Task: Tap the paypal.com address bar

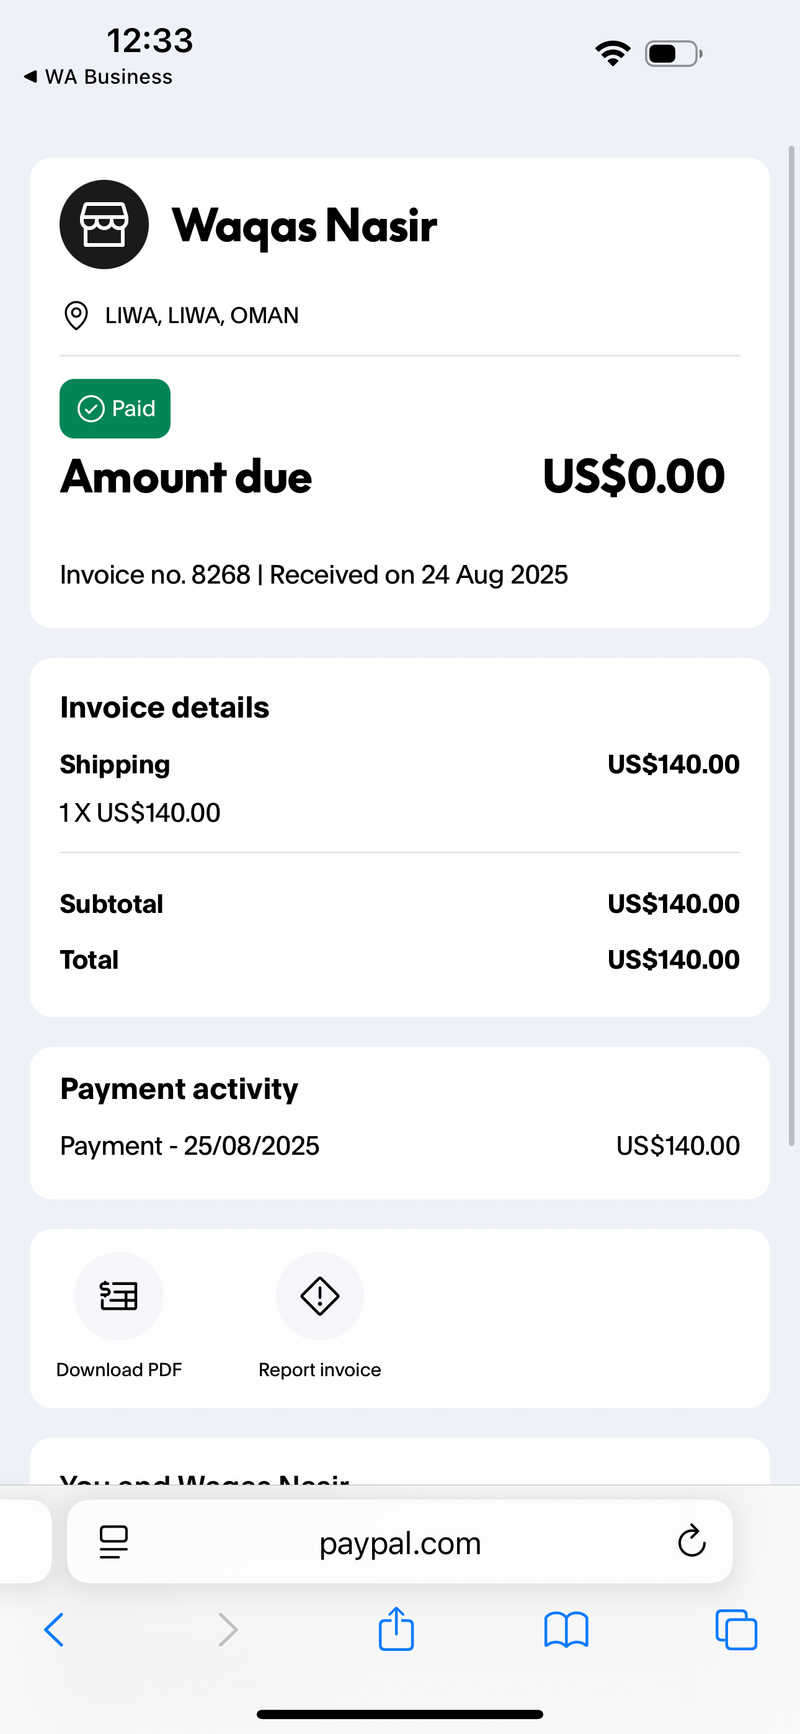Action: point(400,1541)
